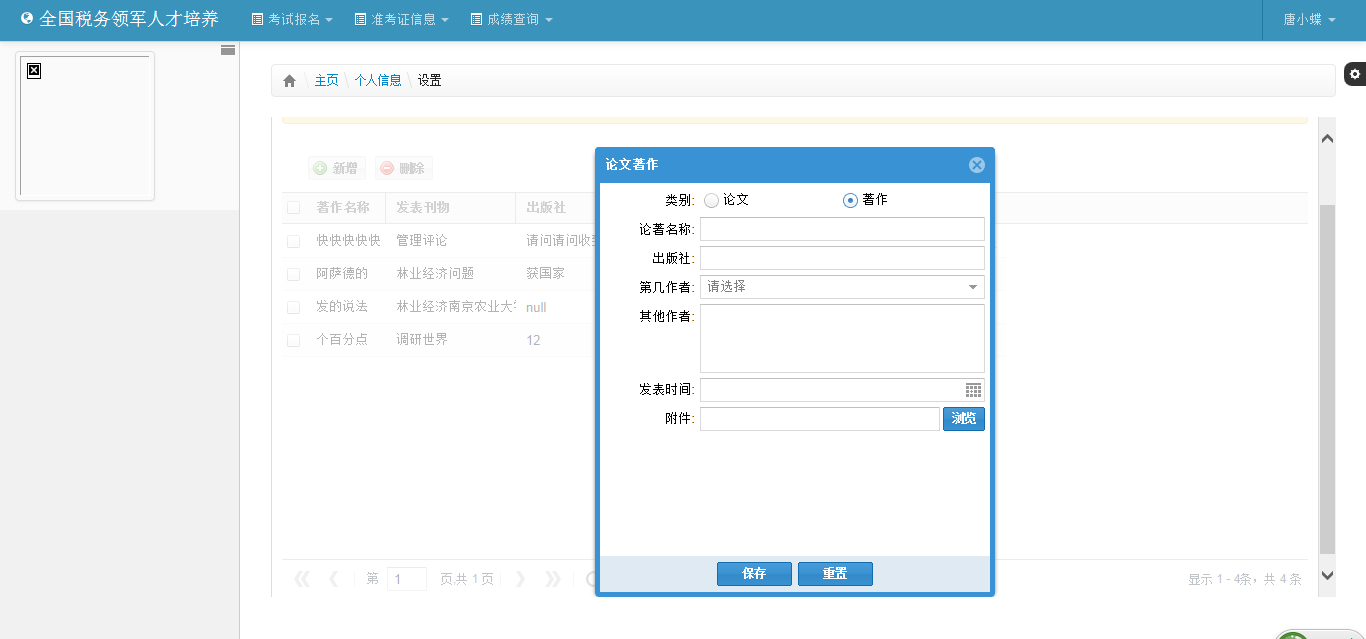Go to previous page arrow in pager
Image resolution: width=1366 pixels, height=639 pixels.
tap(334, 579)
